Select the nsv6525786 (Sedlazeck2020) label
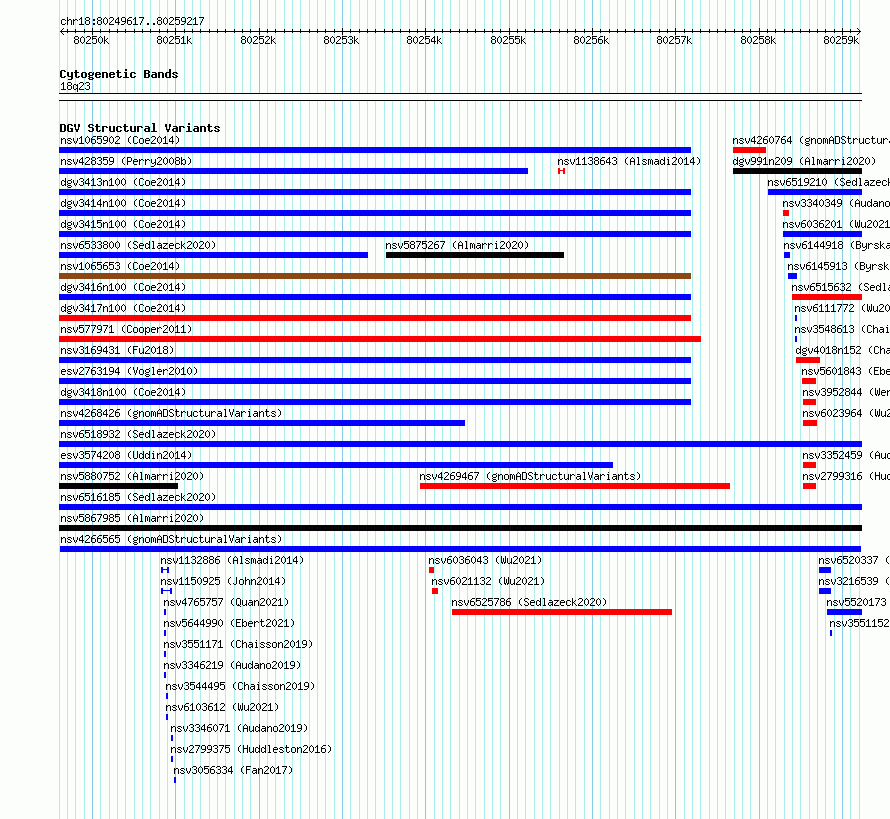Screen dimensions: 890x819 tap(529, 602)
